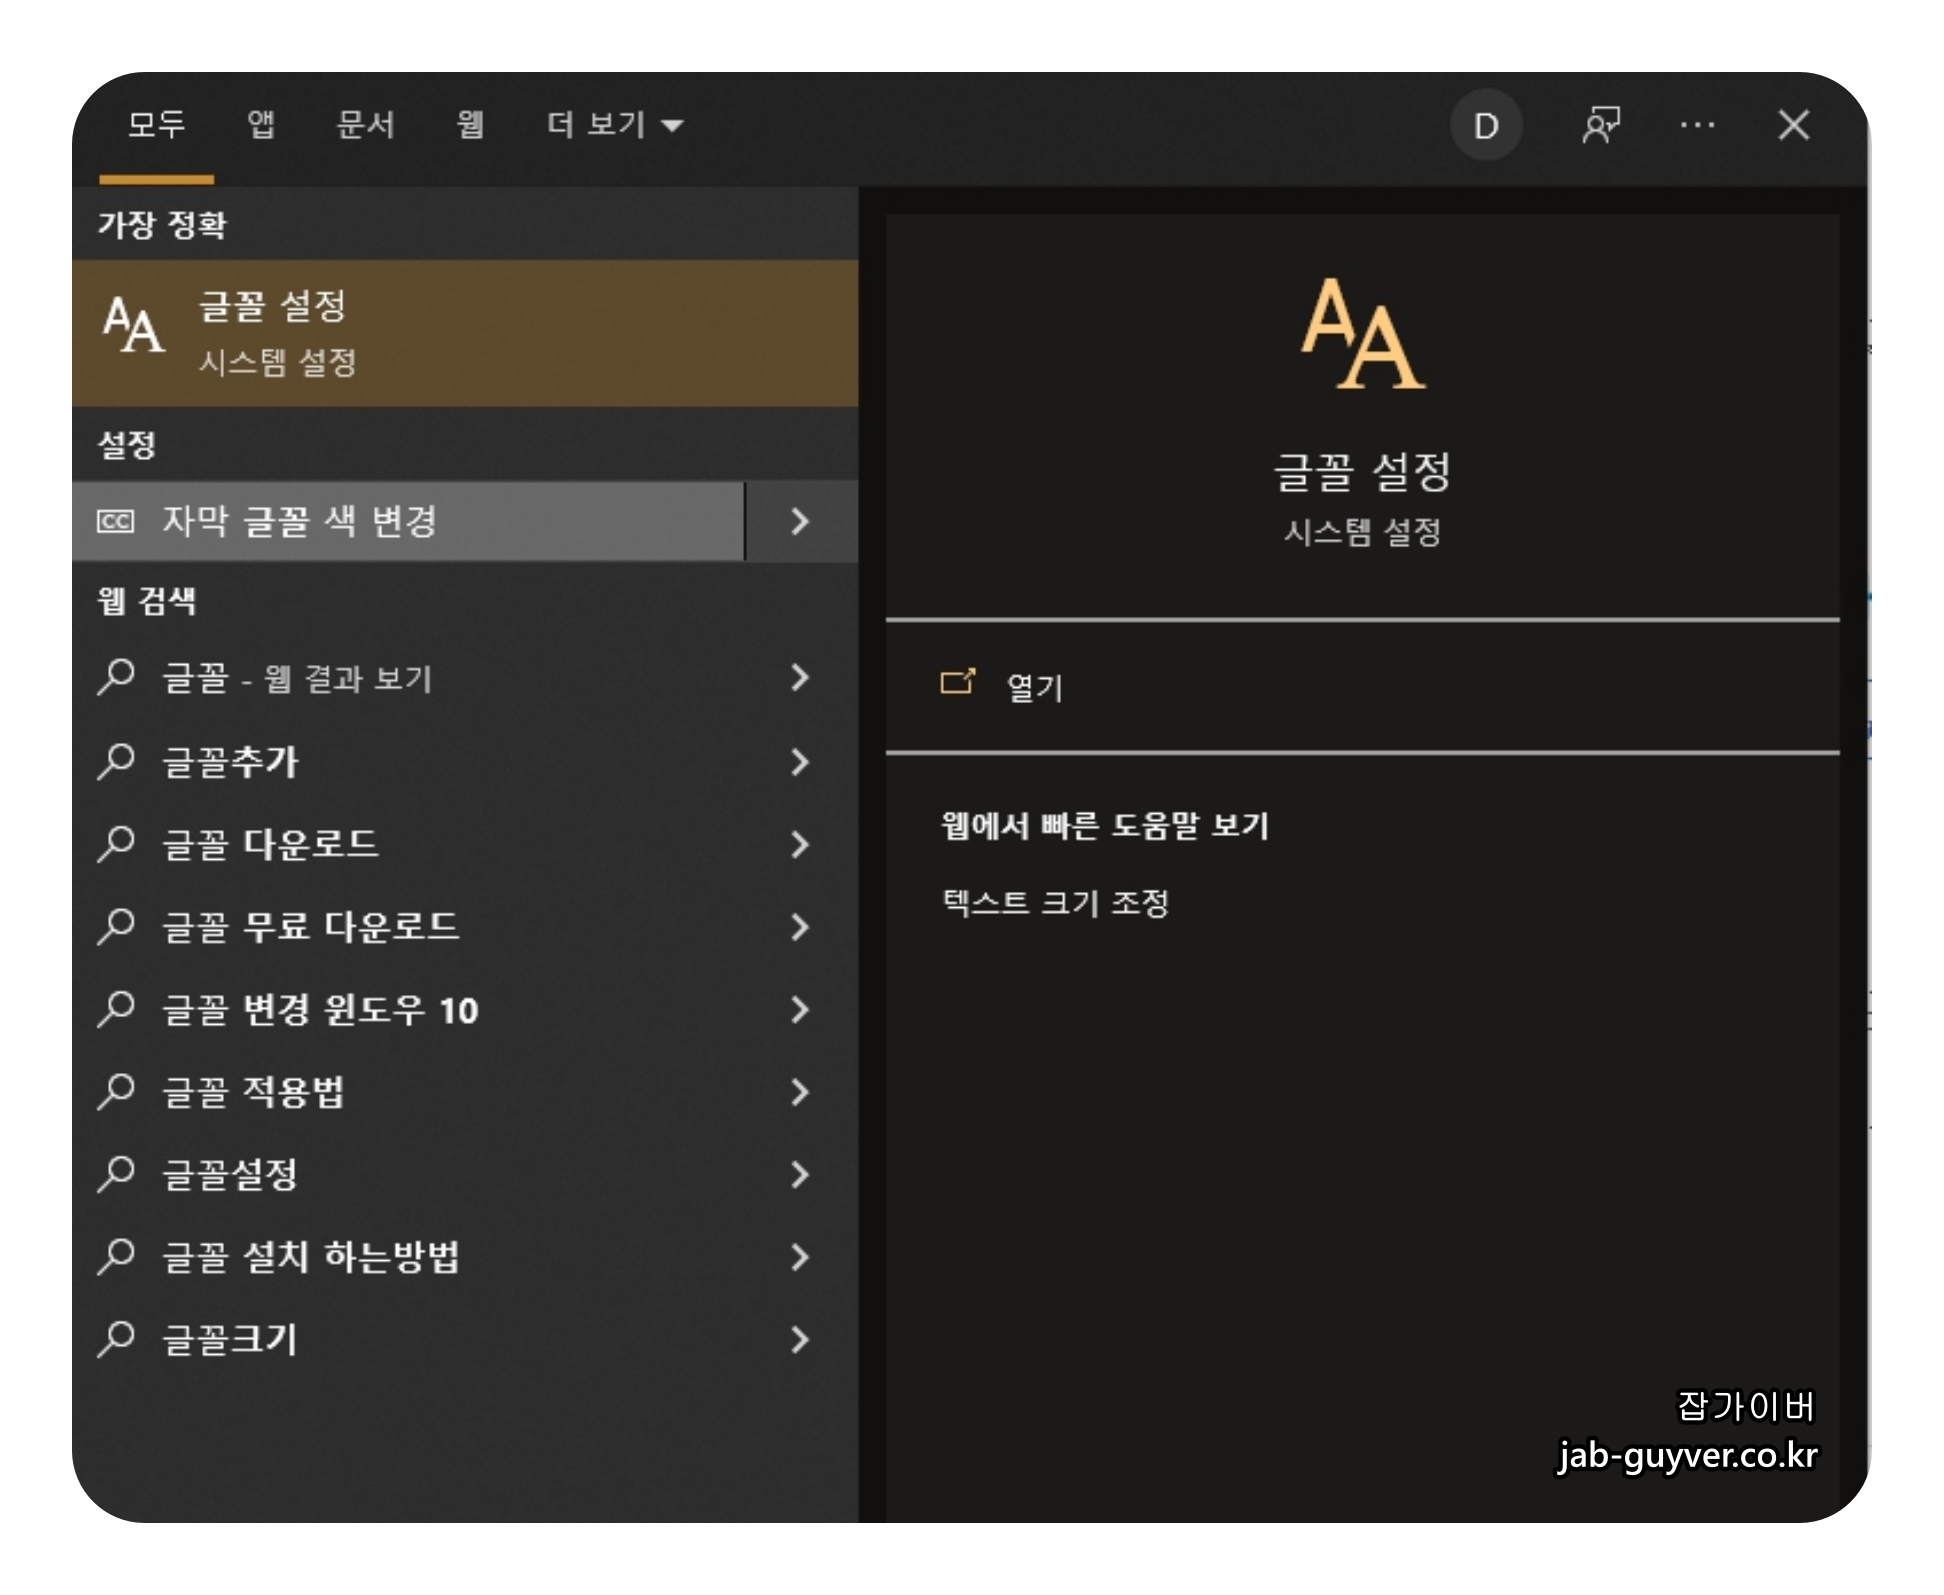Close the search panel with X
Image resolution: width=1944 pixels, height=1595 pixels.
pos(1793,126)
